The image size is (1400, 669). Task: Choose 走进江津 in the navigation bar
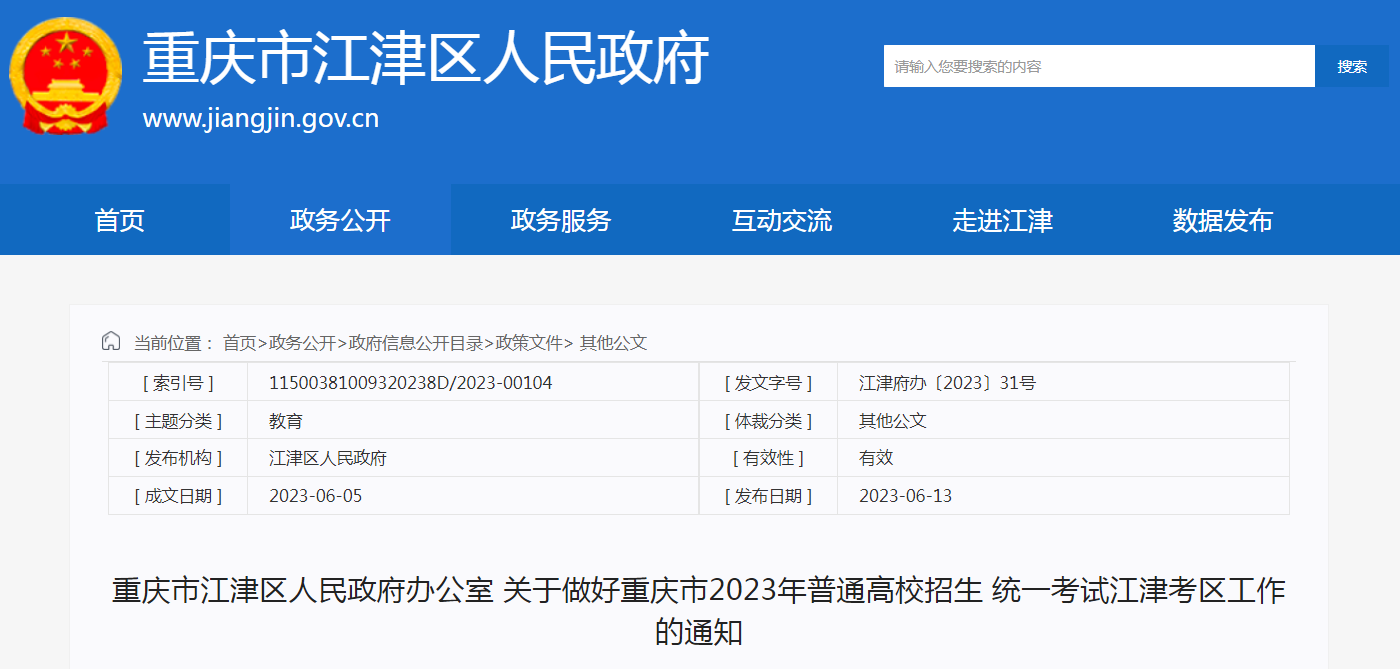click(1002, 220)
